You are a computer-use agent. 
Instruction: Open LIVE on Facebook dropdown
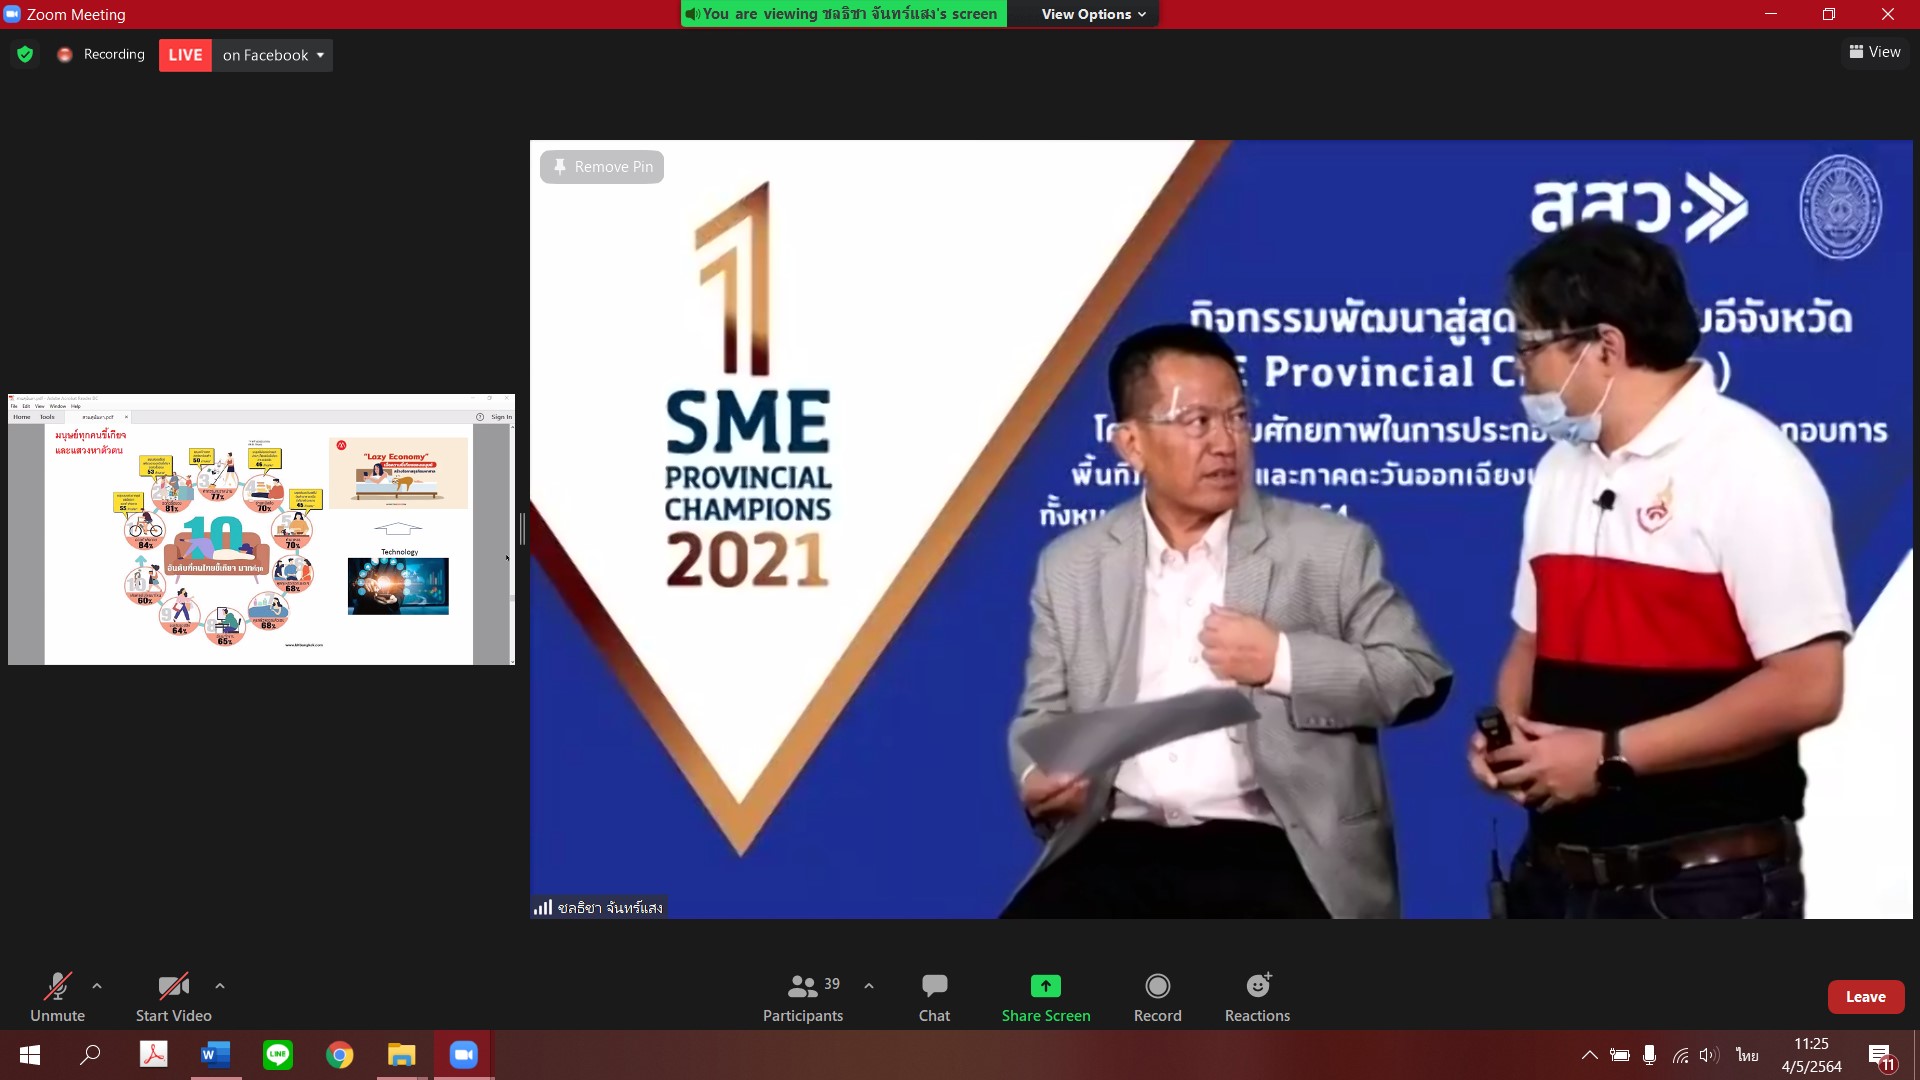coord(272,55)
